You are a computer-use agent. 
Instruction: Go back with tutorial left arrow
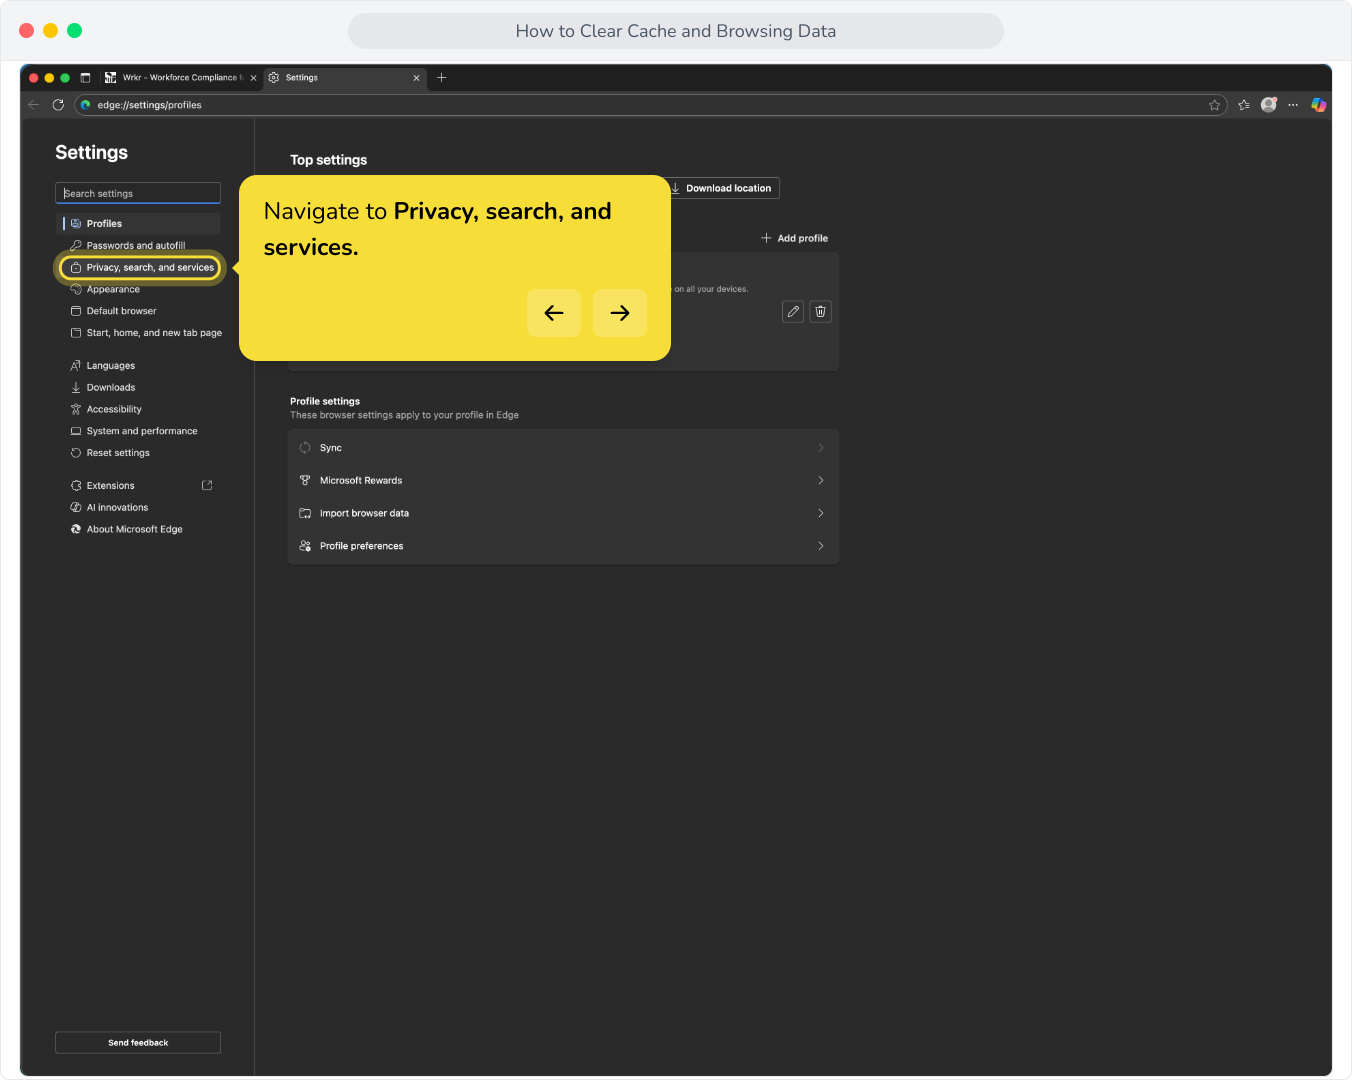[x=554, y=313]
